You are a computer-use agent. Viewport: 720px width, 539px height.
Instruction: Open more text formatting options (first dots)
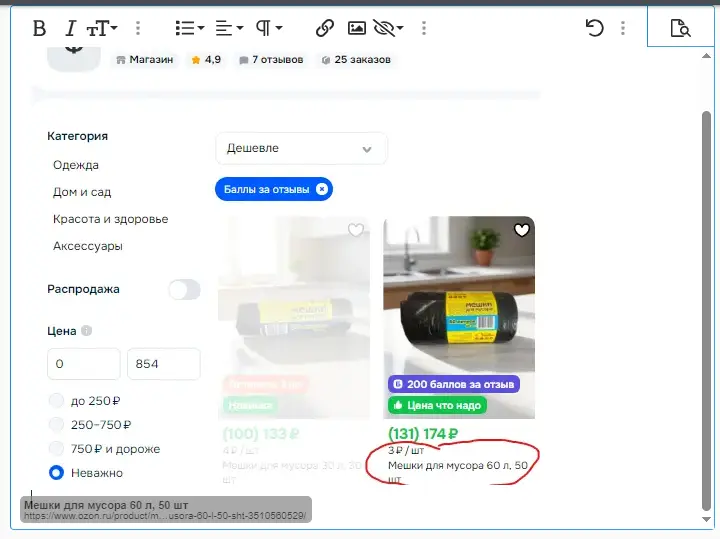pyautogui.click(x=138, y=28)
